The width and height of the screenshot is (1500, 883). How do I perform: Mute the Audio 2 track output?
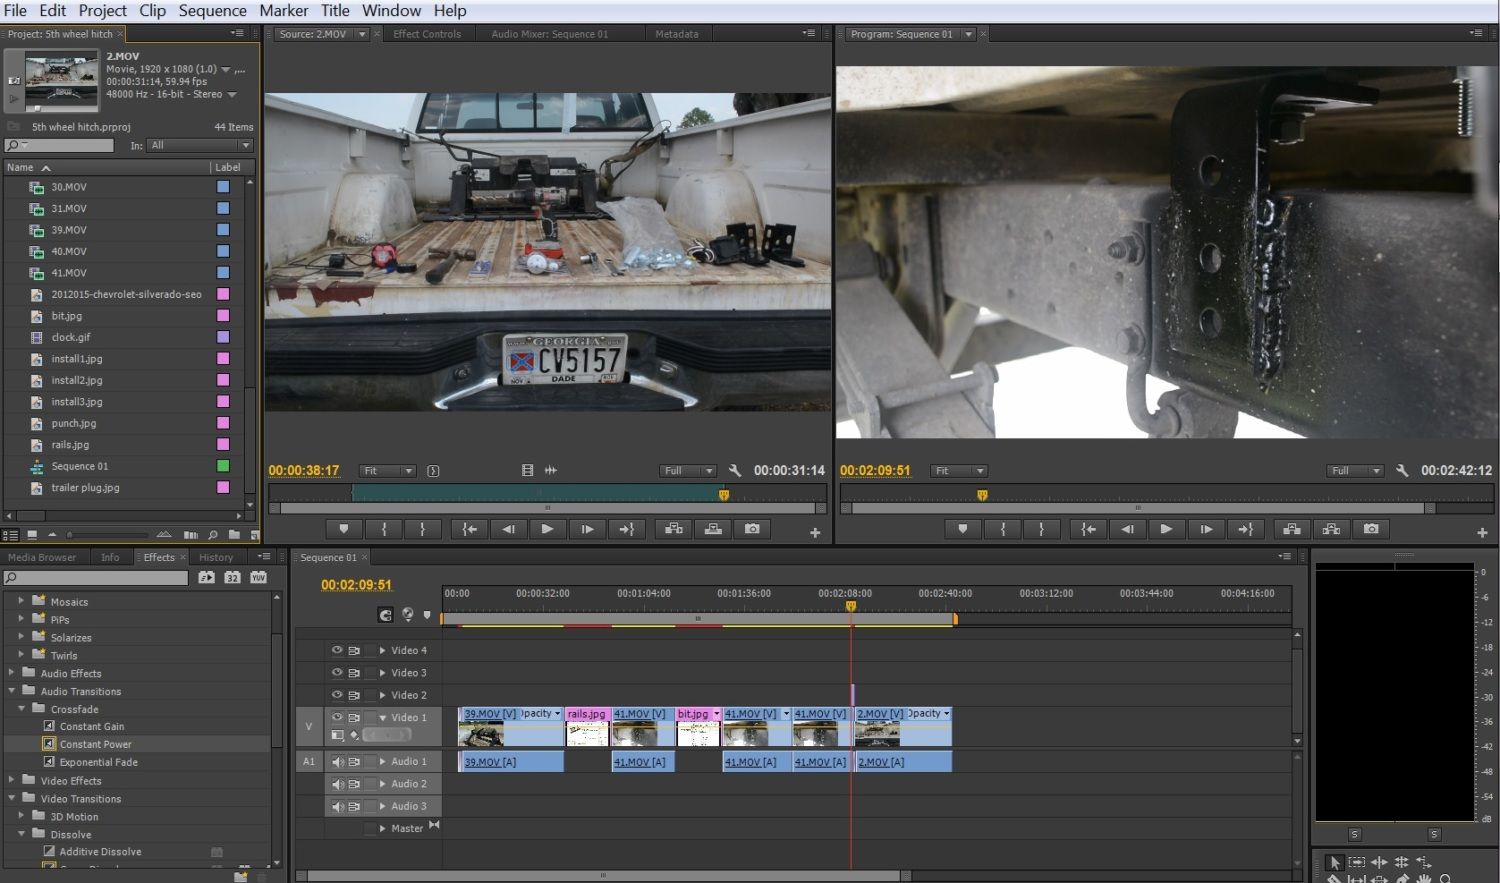click(x=337, y=784)
